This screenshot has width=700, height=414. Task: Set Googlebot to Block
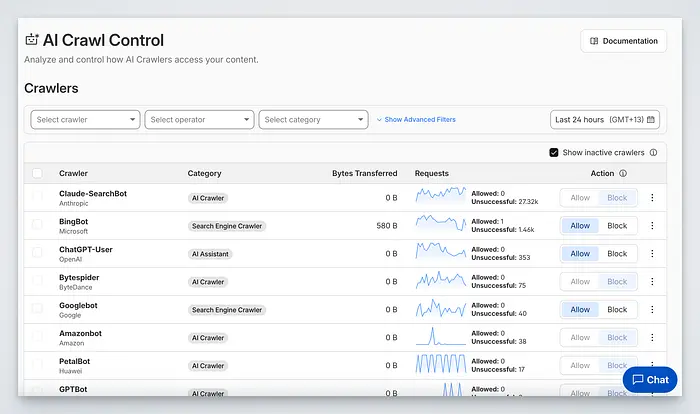(x=617, y=309)
